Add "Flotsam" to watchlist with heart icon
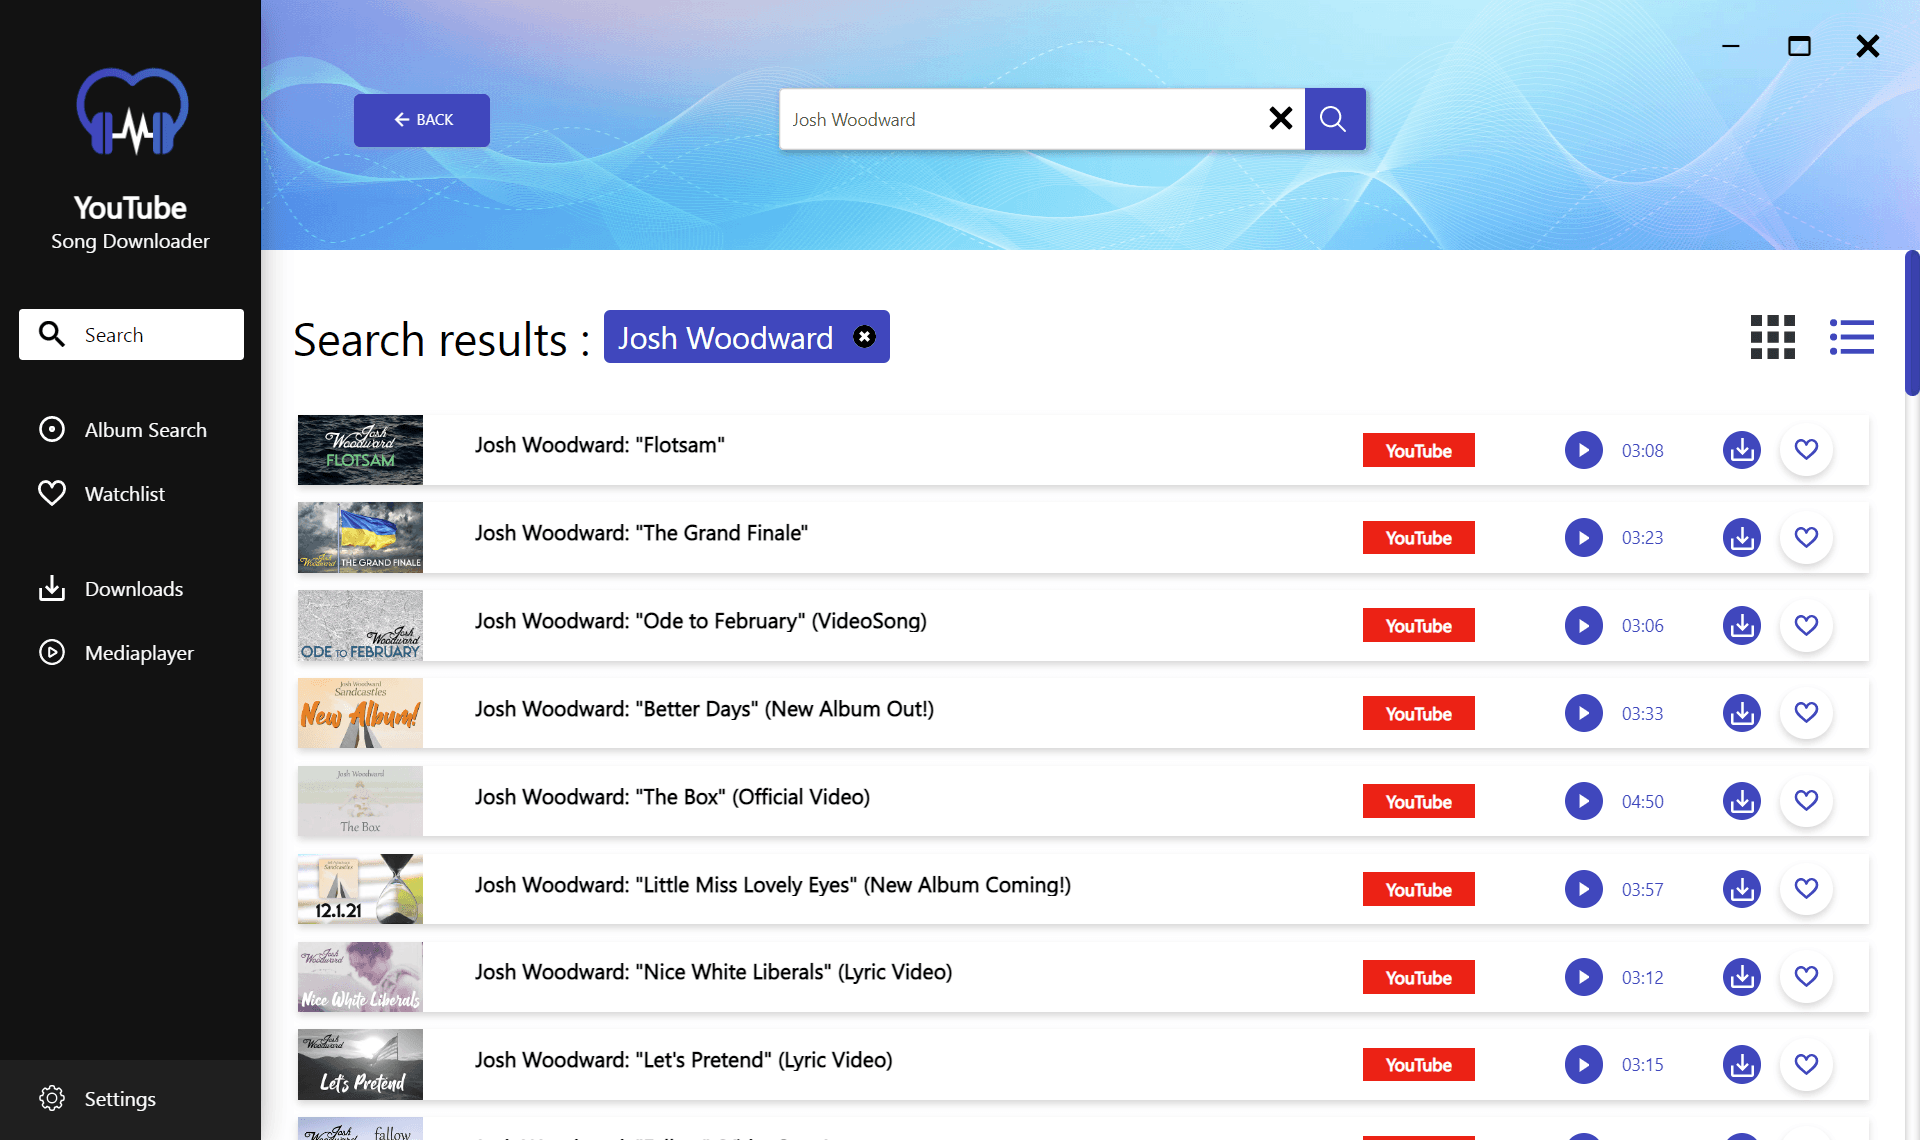 [x=1806, y=450]
